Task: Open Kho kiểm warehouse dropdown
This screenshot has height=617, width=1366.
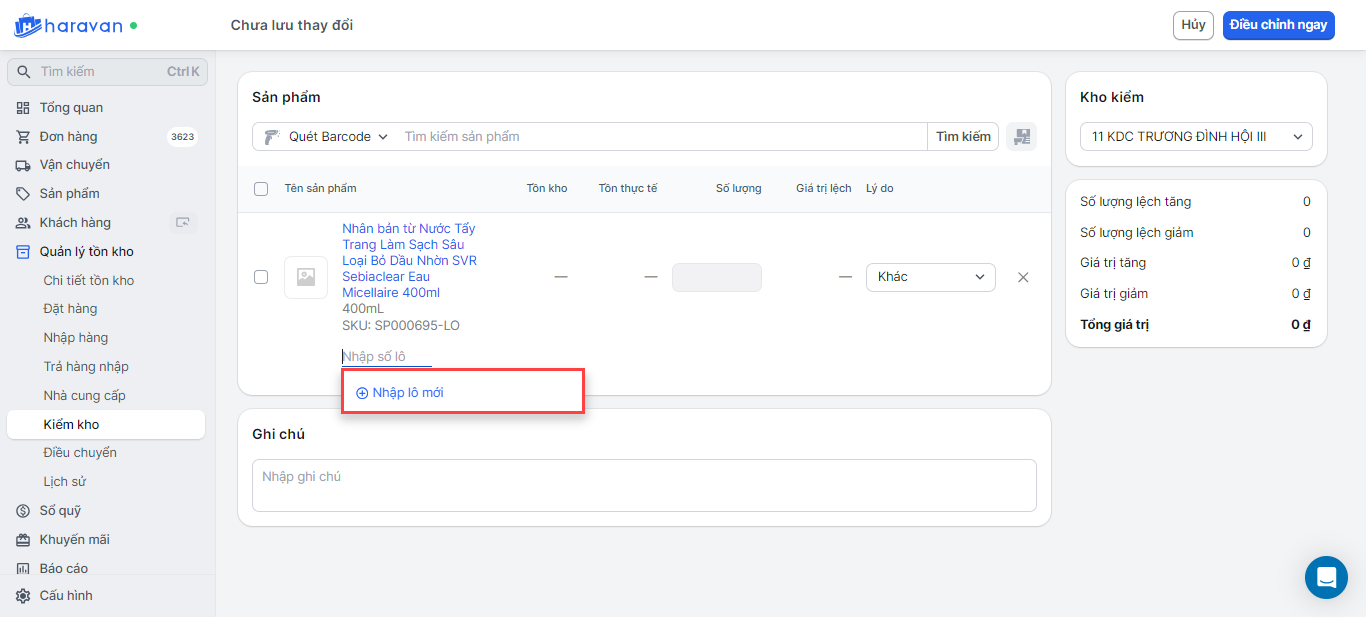Action: tap(1196, 137)
